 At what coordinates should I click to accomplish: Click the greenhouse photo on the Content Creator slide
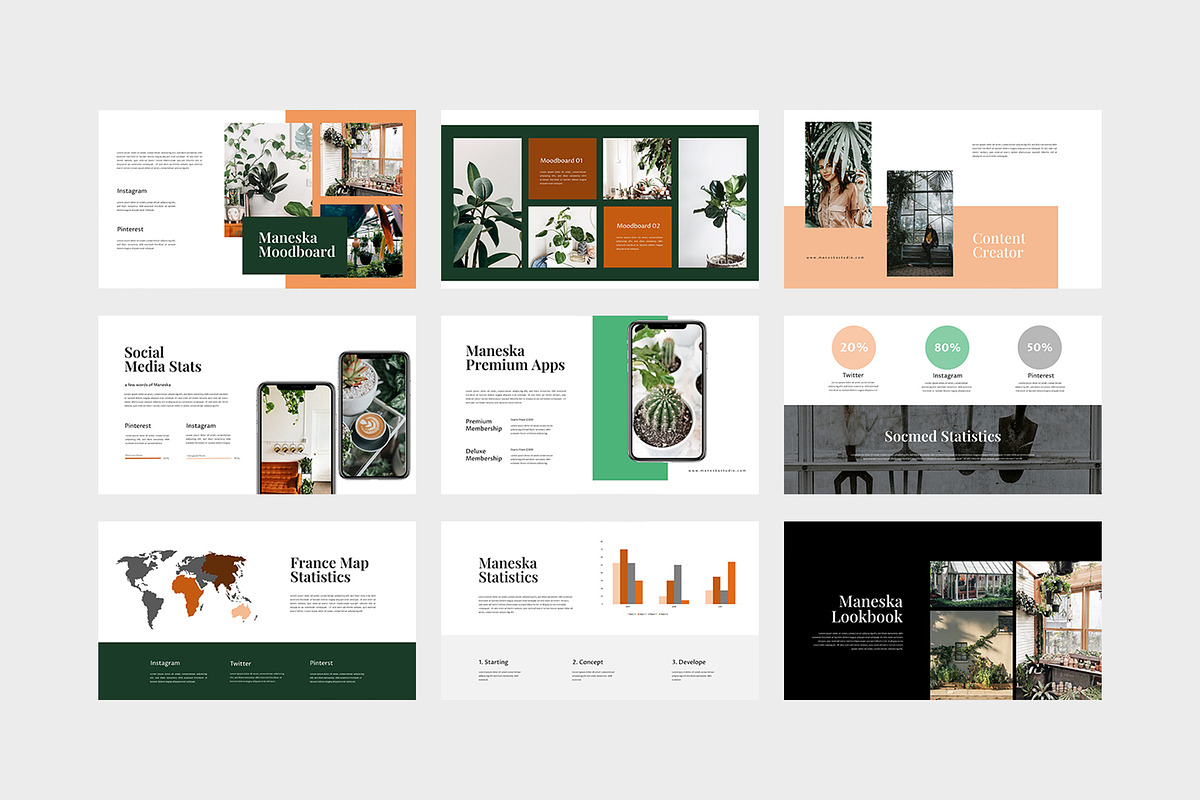(920, 223)
